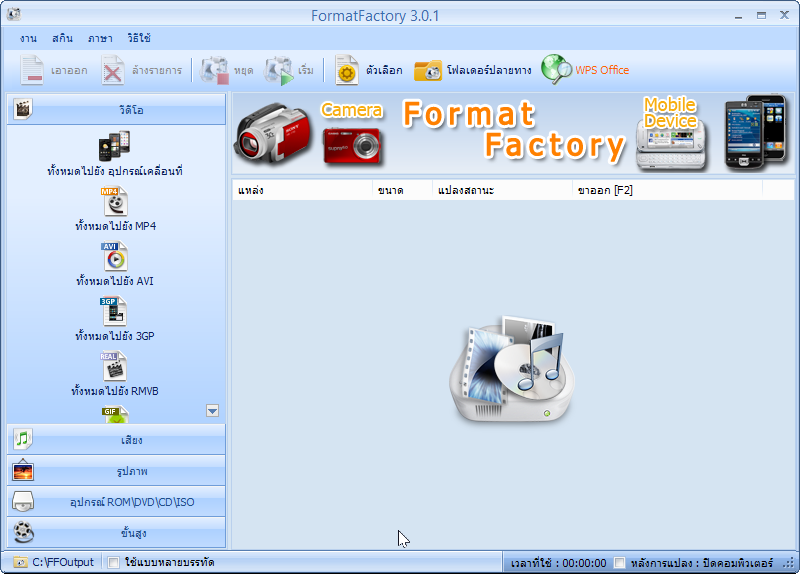Click the Clear list (ล้างรายการ) icon

click(x=113, y=70)
